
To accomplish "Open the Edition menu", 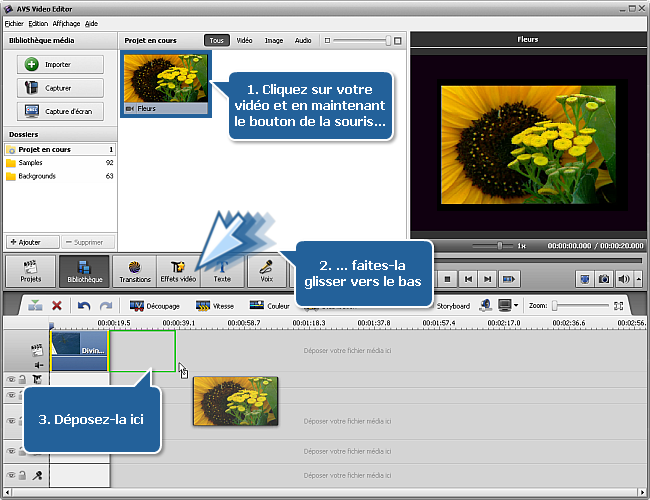I will 38,22.
